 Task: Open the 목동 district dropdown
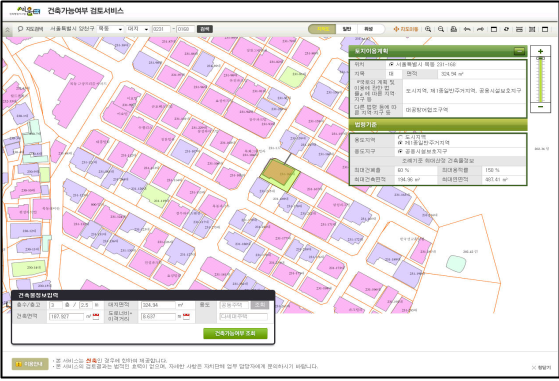(x=110, y=29)
